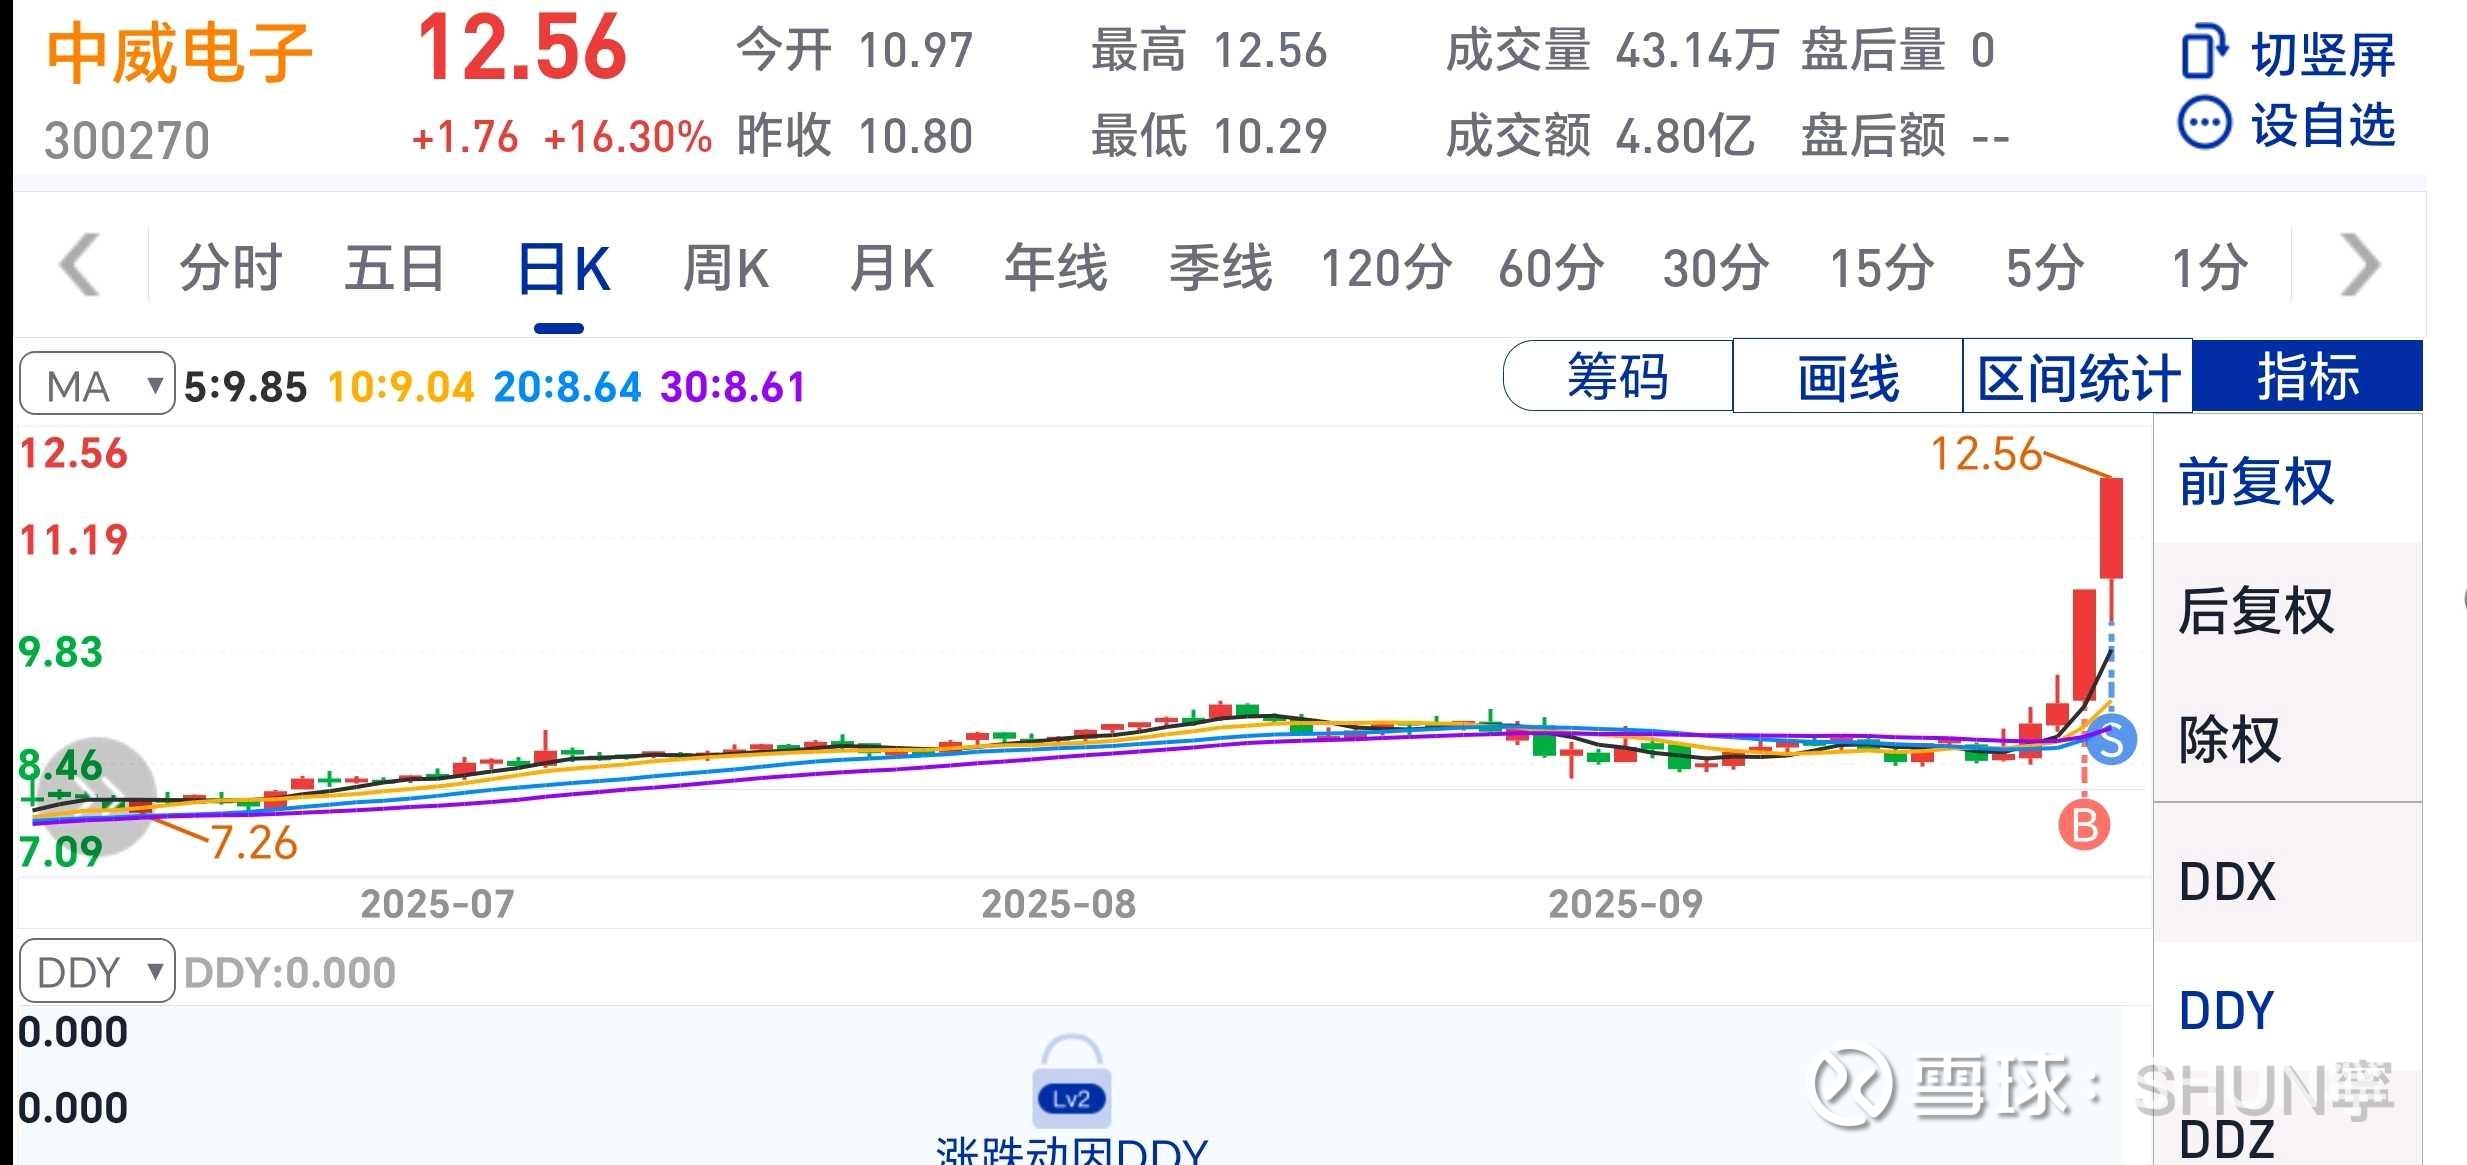Tap the add-to-watchlist circle icon
The width and height of the screenshot is (2467, 1165).
pos(2203,125)
